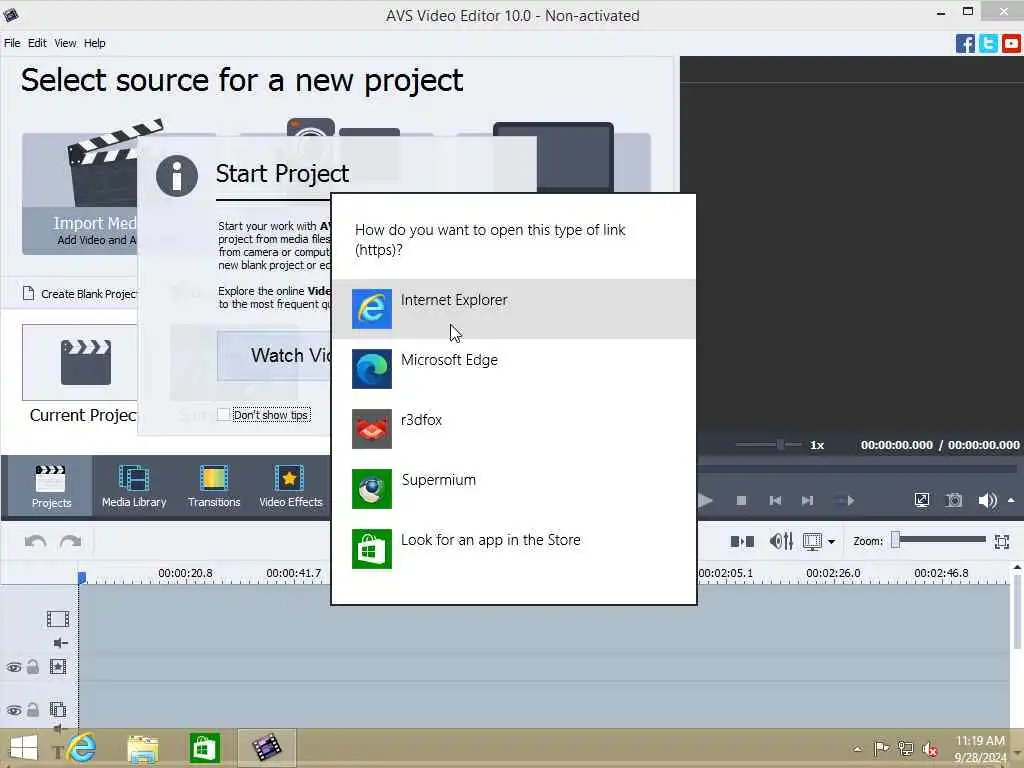Screen dimensions: 1024x768
Task: Click the zoom to fit timeline icon
Action: (1002, 541)
